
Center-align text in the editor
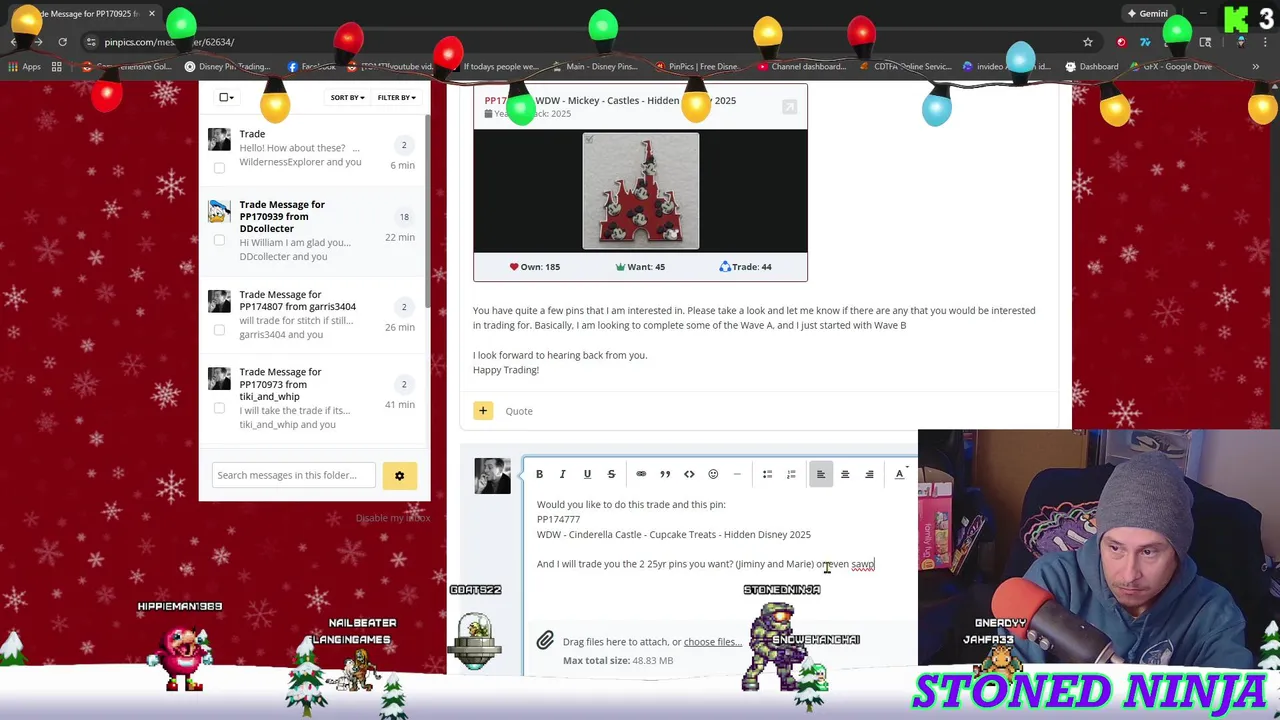[845, 474]
